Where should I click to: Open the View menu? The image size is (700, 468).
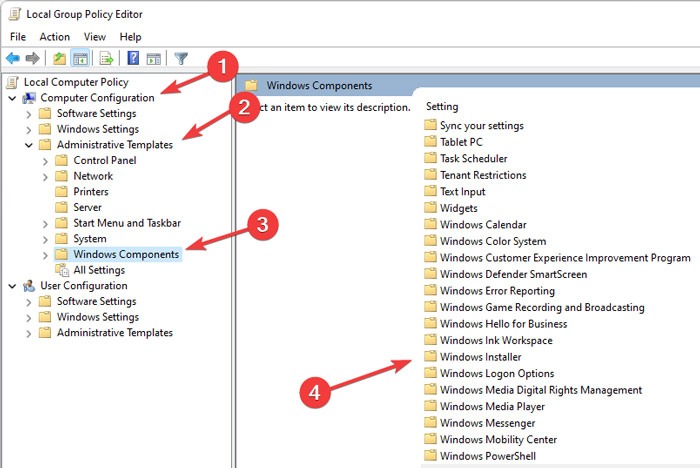(95, 37)
